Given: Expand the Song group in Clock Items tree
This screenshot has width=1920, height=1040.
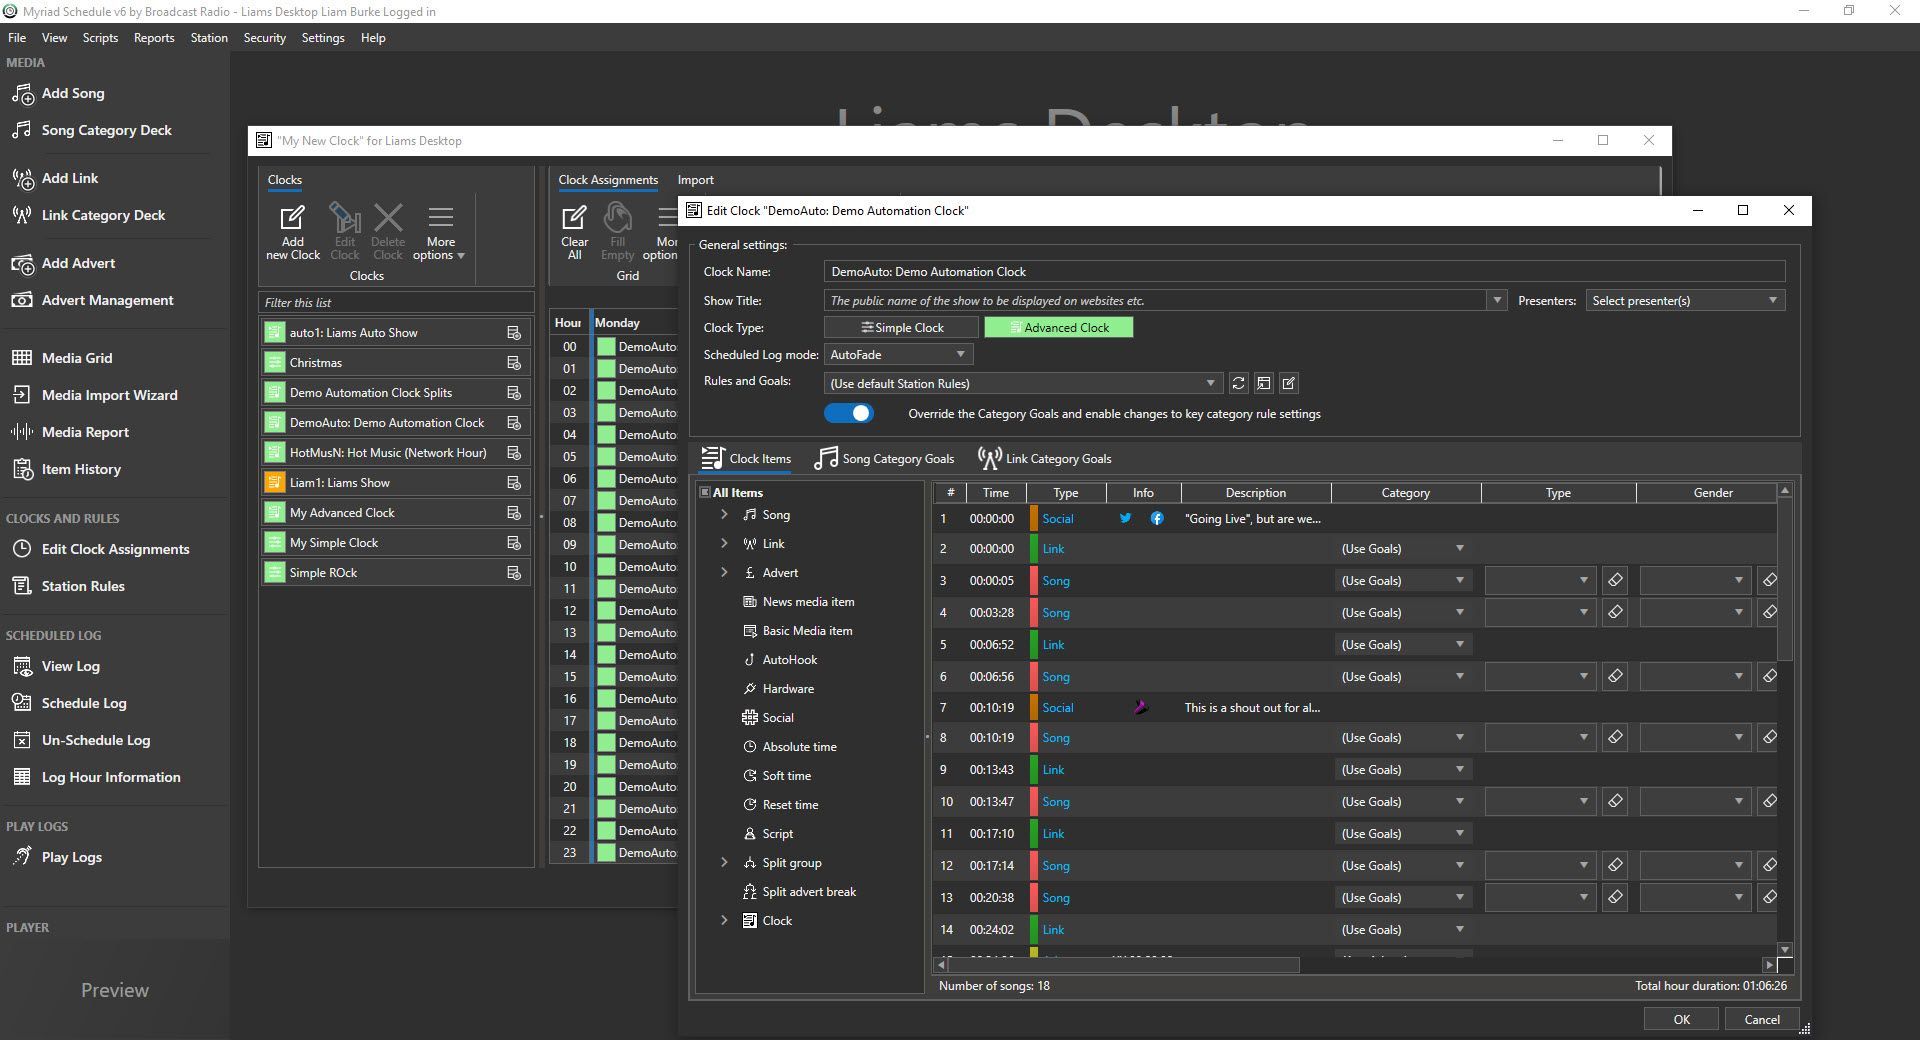Looking at the screenshot, I should point(725,514).
